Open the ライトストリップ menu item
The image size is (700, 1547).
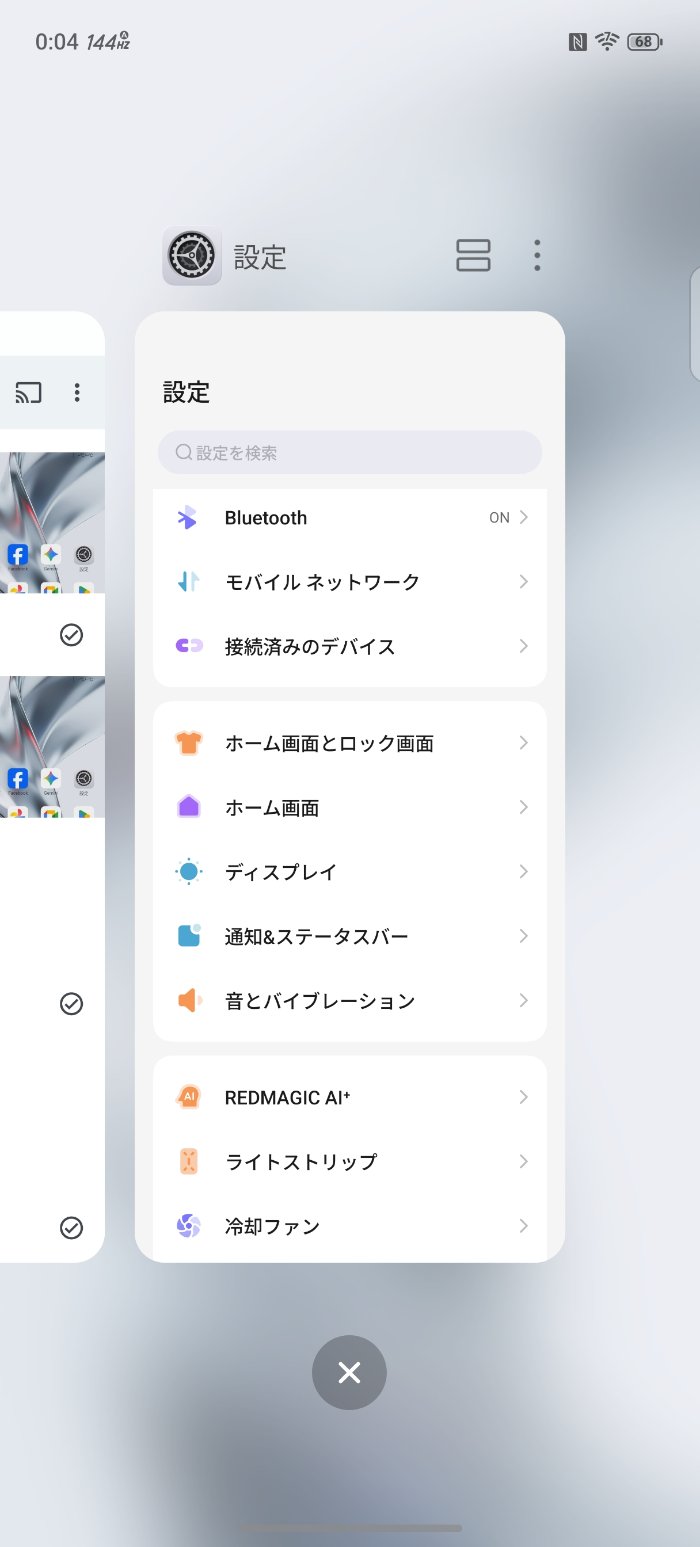coord(300,1162)
